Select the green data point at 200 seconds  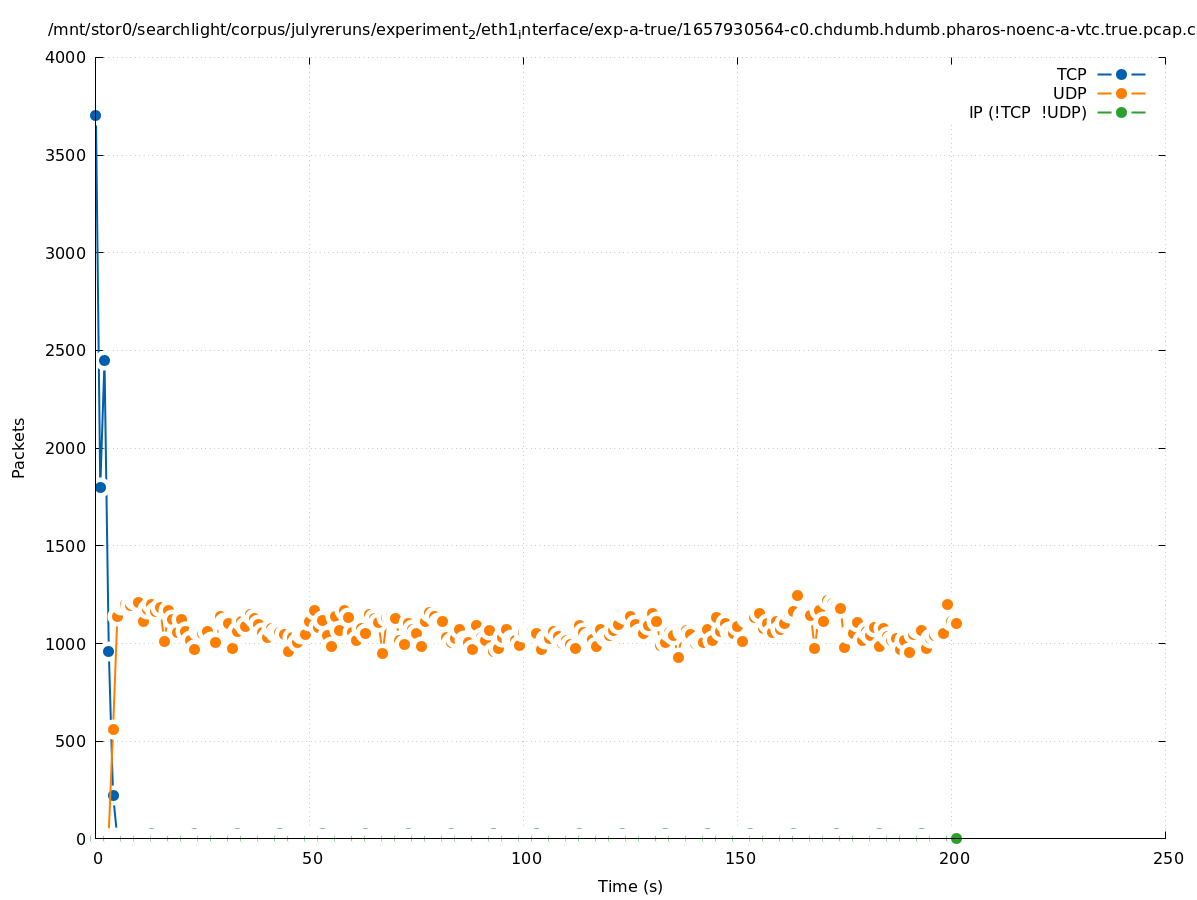point(956,838)
